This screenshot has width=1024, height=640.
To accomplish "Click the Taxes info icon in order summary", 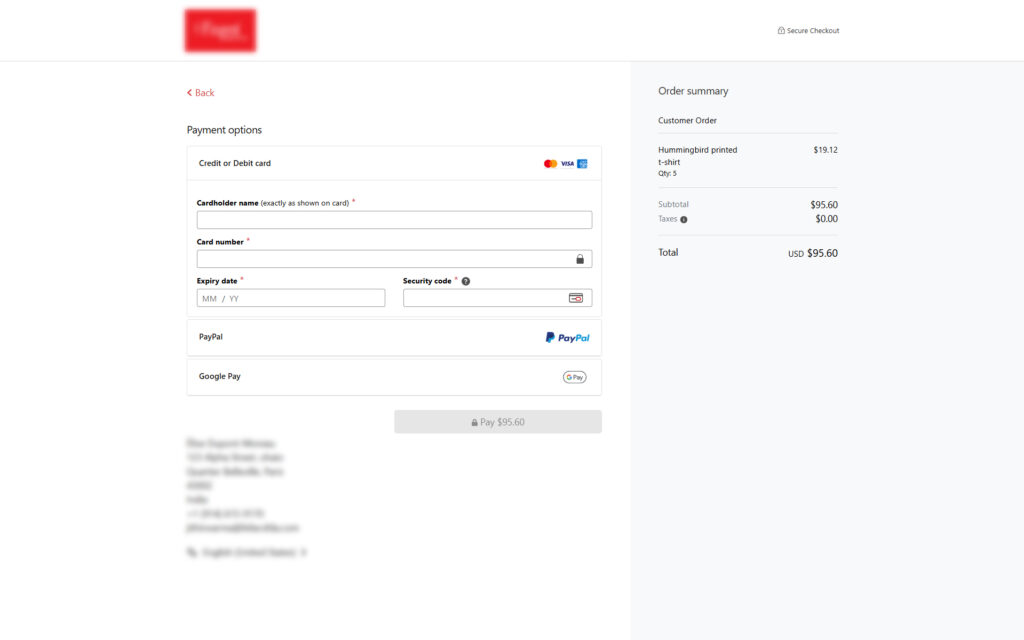I will click(x=683, y=218).
